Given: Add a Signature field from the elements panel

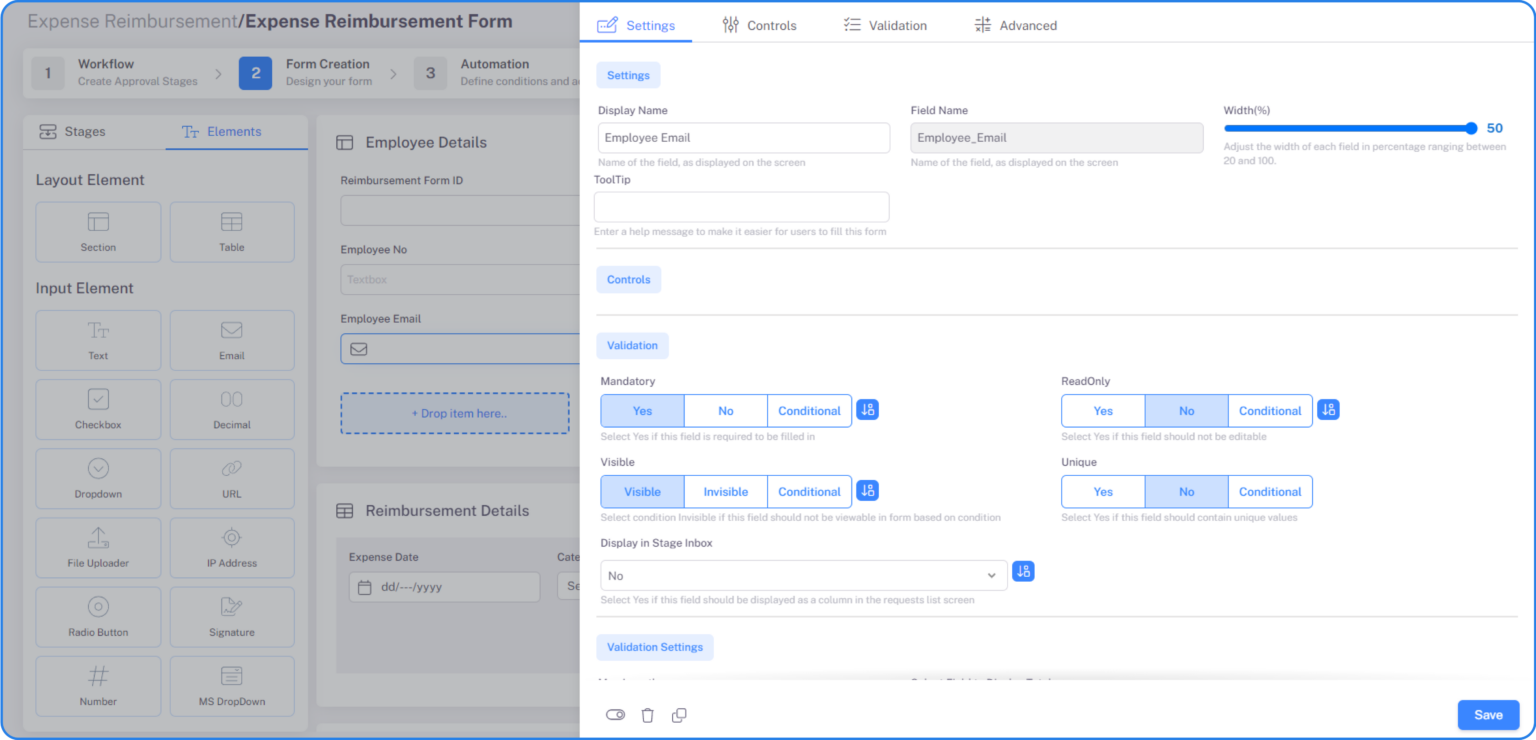Looking at the screenshot, I should point(231,617).
